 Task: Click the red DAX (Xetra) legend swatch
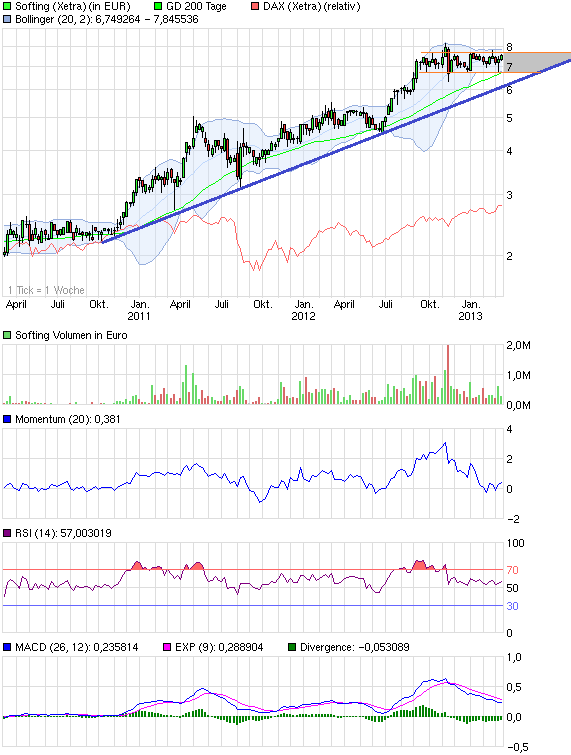tap(255, 7)
